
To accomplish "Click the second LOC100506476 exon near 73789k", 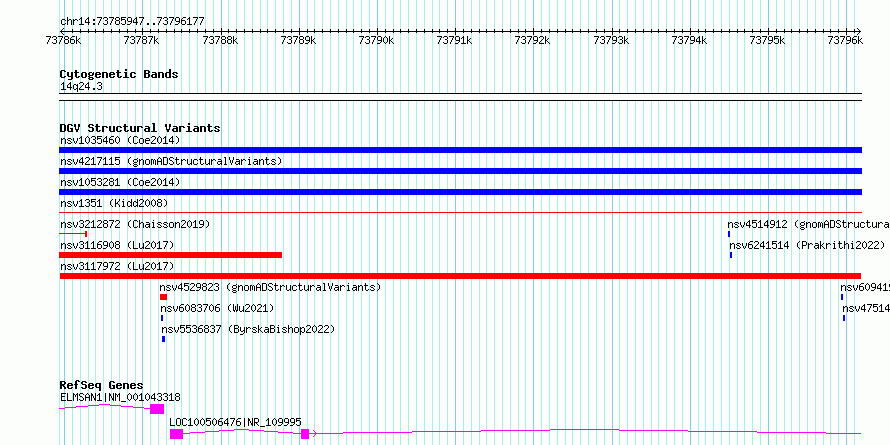I will (x=305, y=434).
